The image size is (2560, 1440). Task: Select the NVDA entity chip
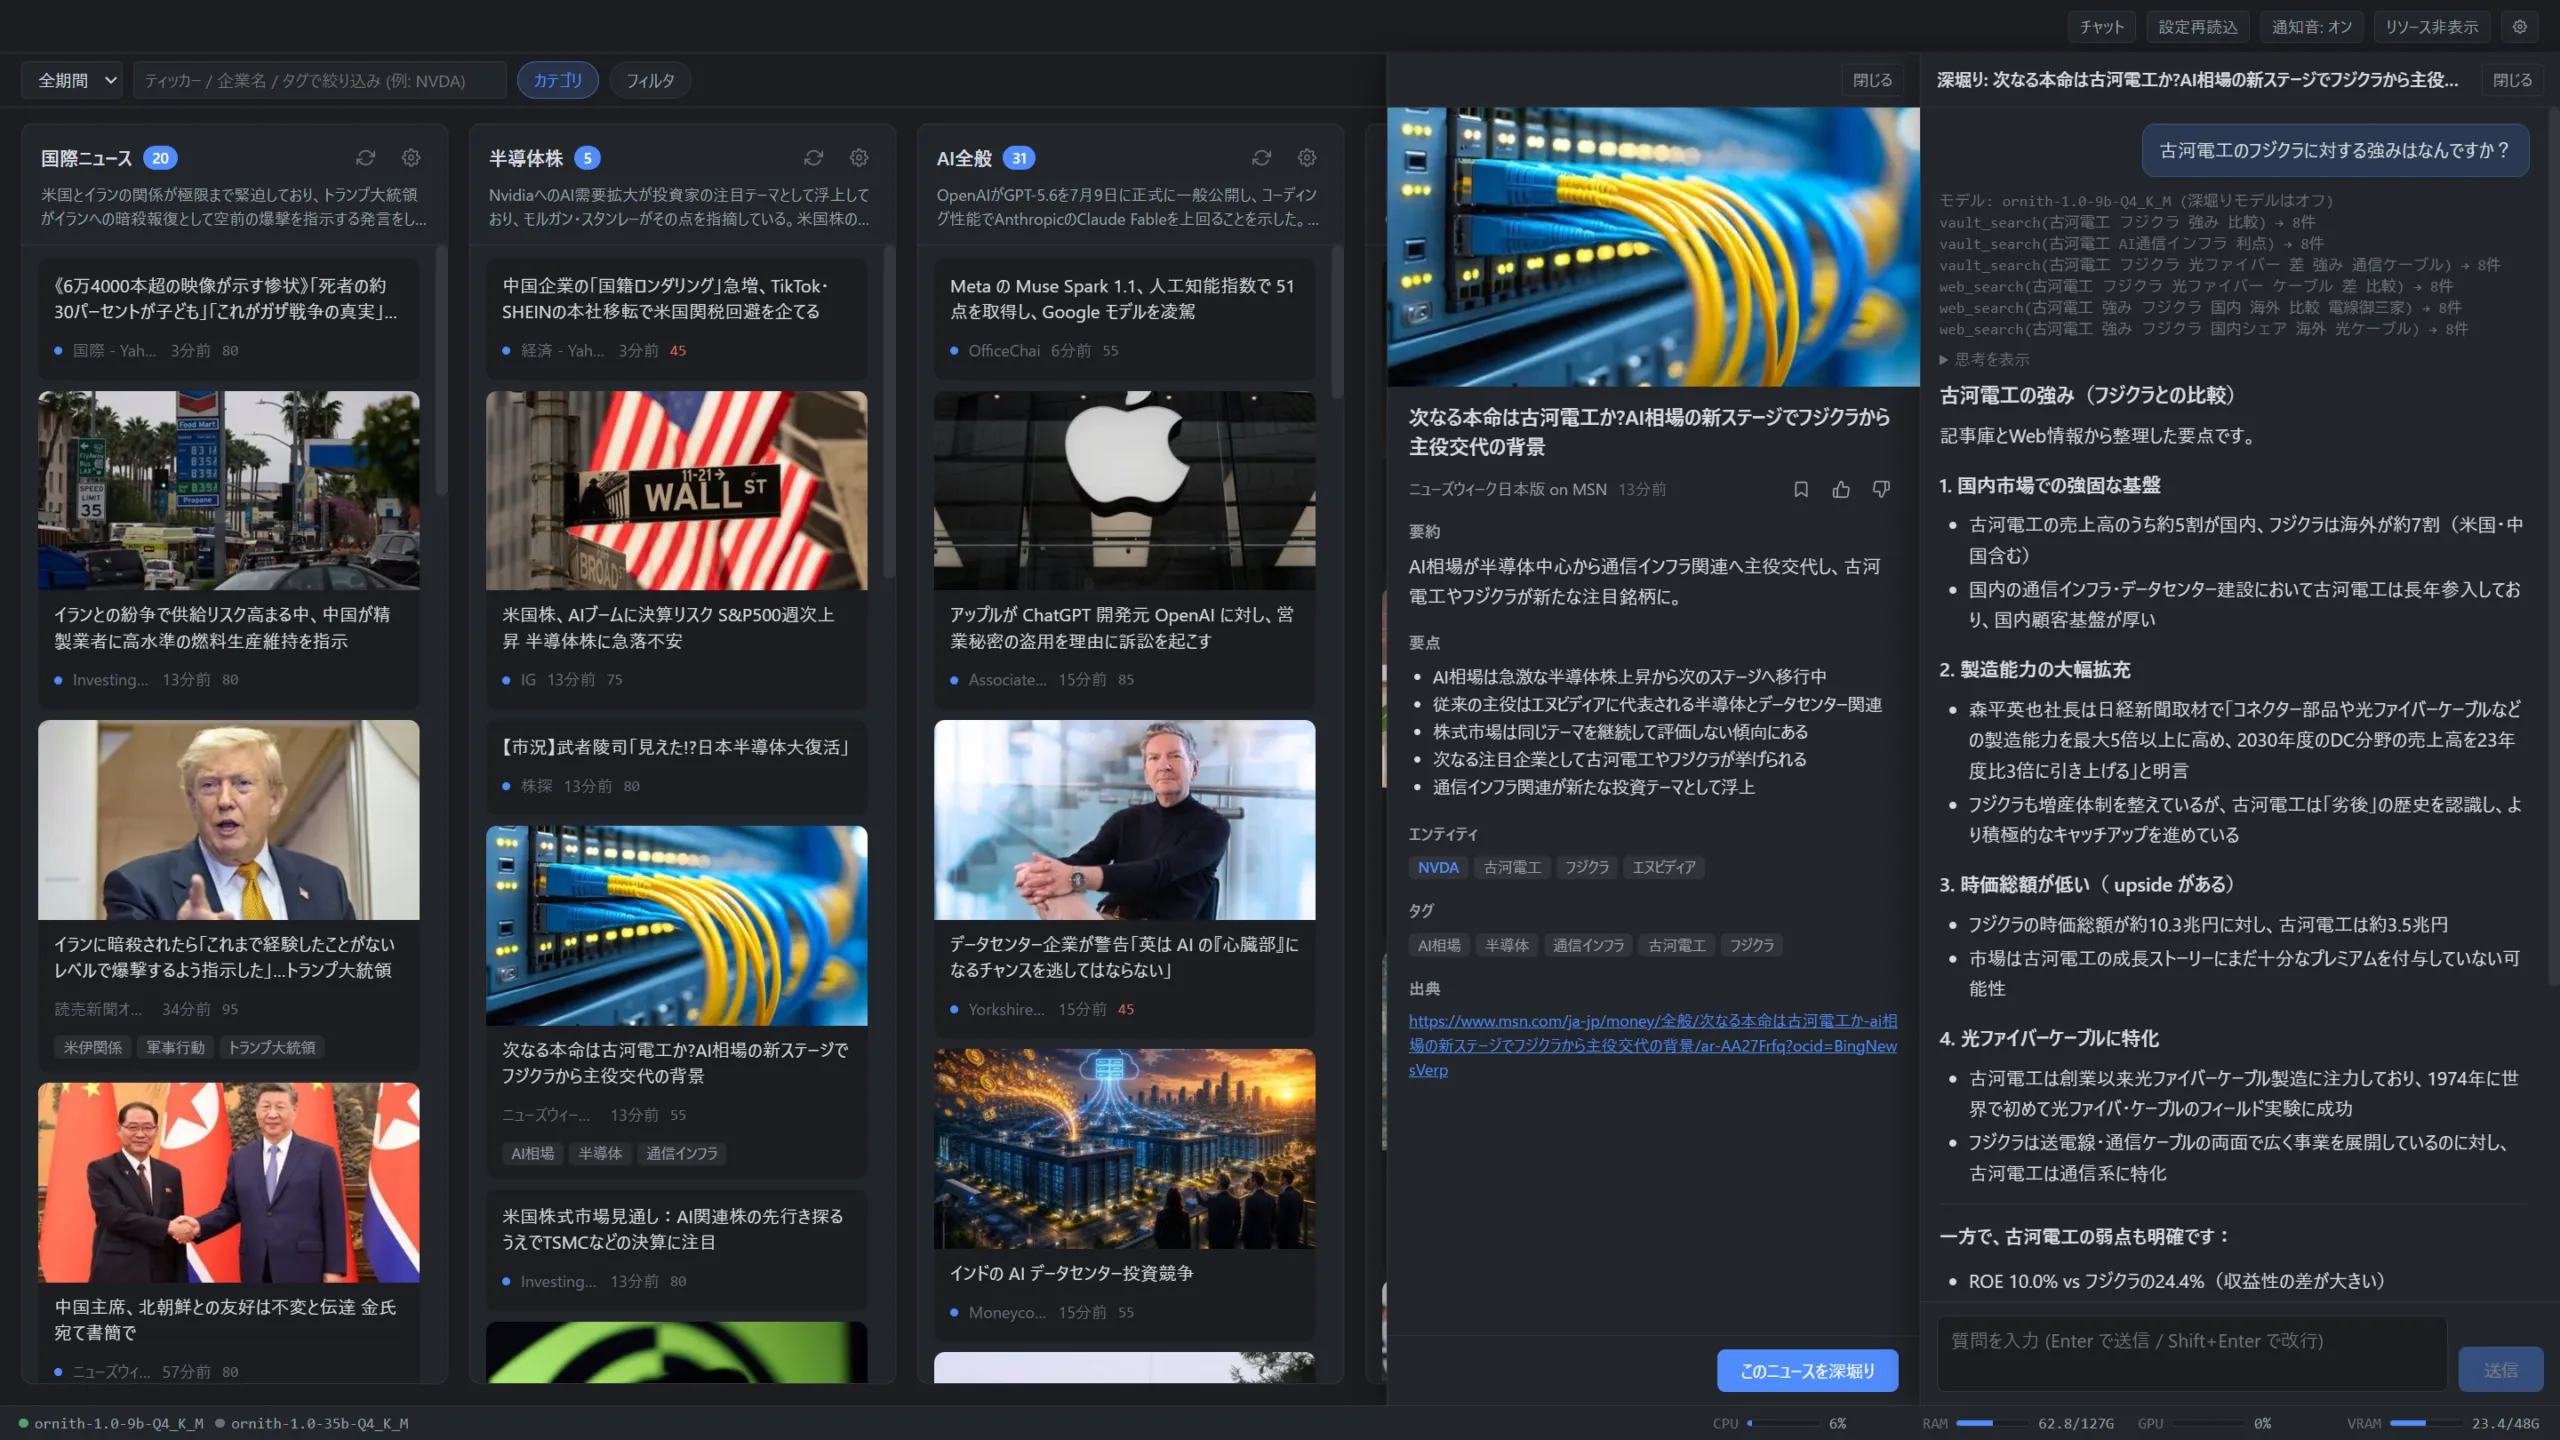coord(1438,867)
